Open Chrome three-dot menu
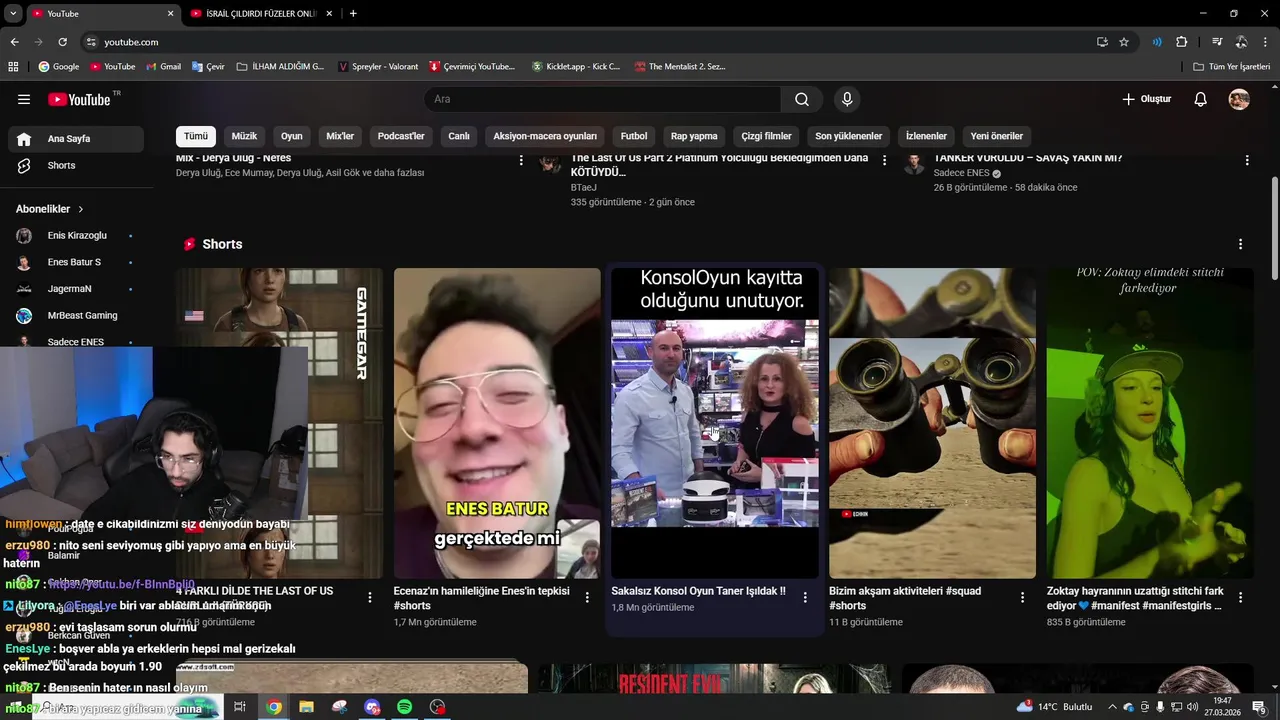The height and width of the screenshot is (720, 1280). click(x=1265, y=42)
